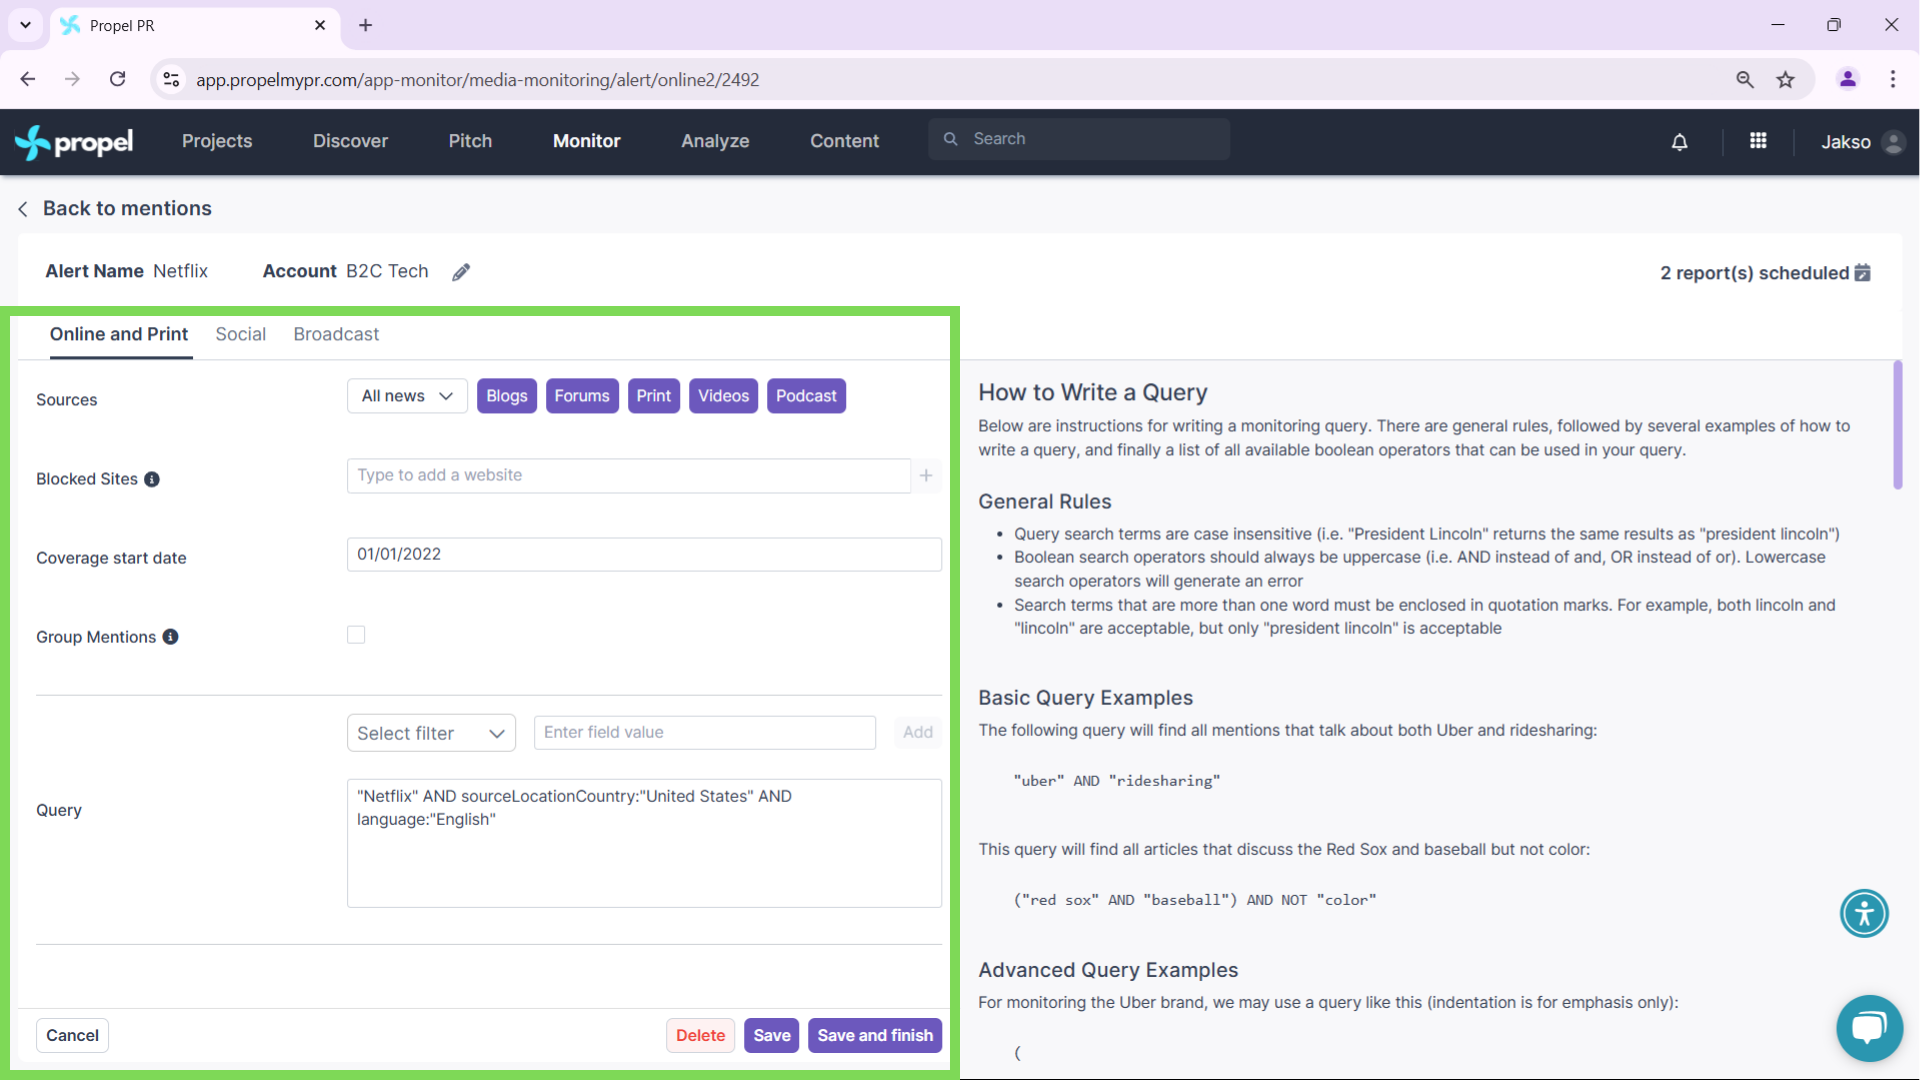1920x1080 pixels.
Task: Reload the page
Action: pyautogui.click(x=118, y=79)
